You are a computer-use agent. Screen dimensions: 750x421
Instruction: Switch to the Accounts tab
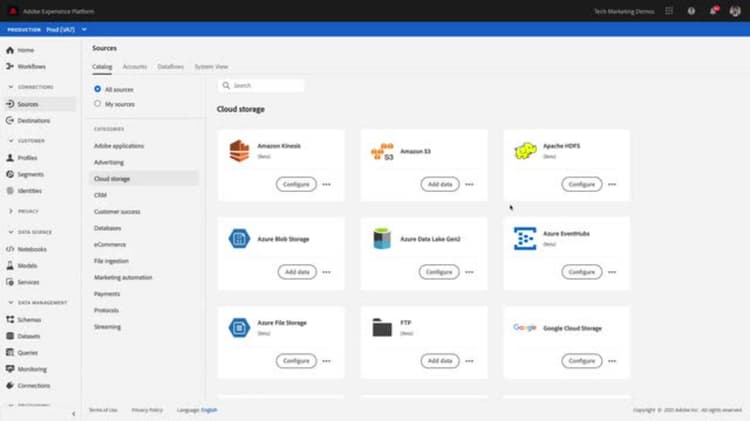pos(135,66)
